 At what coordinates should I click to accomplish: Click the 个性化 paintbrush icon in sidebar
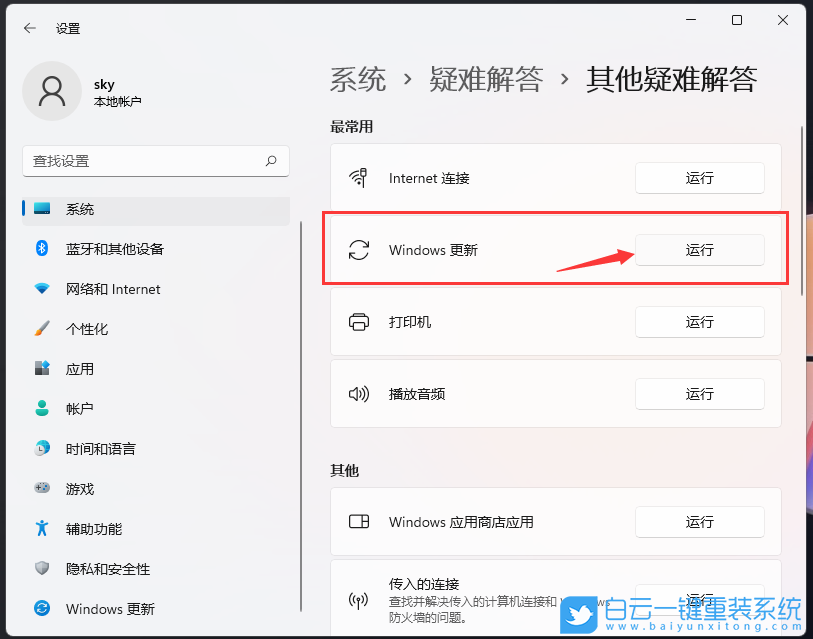coord(42,329)
